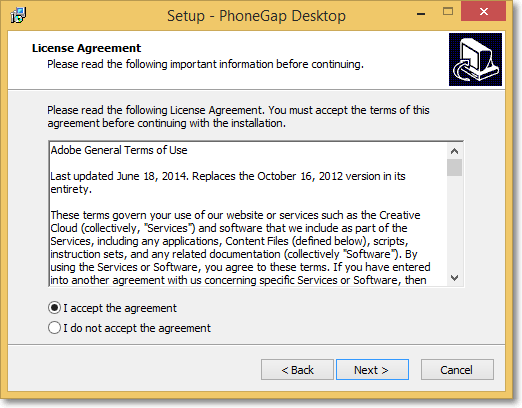This screenshot has height=408, width=522.
Task: Minimize the PhoneGap Desktop setup window
Action: click(x=421, y=14)
